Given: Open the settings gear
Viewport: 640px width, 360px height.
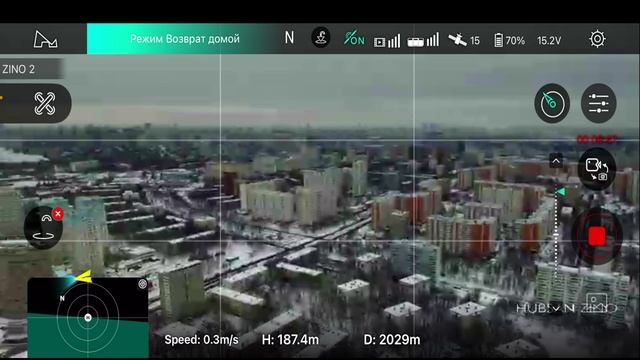Looking at the screenshot, I should [x=597, y=39].
